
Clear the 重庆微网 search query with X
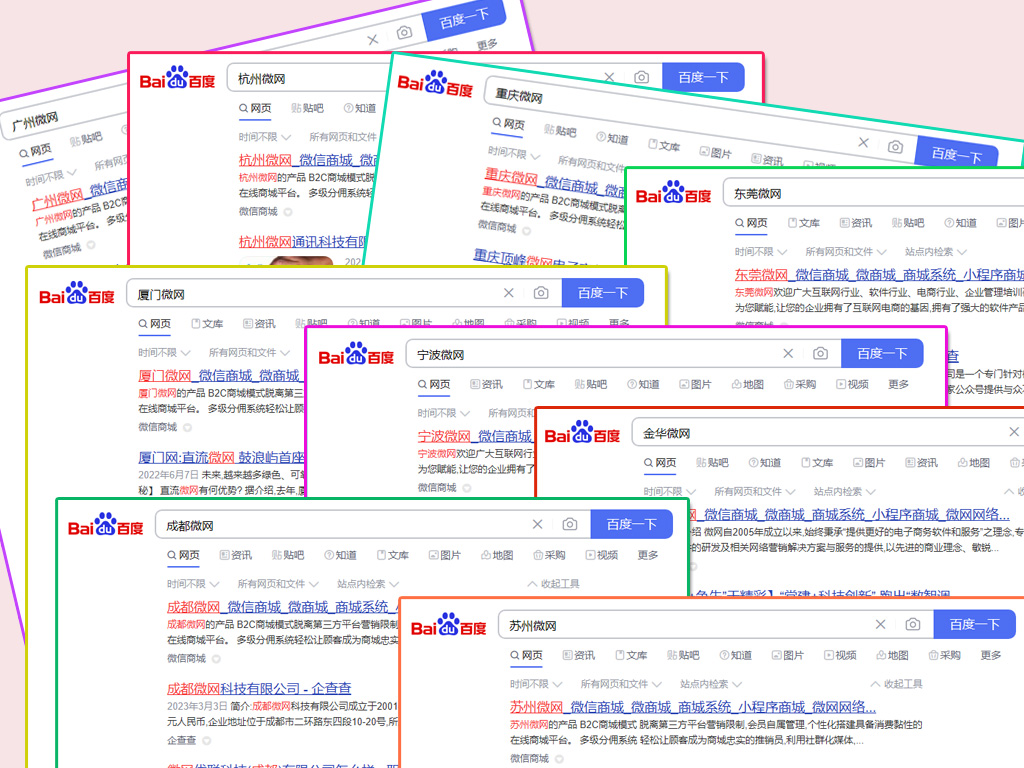click(863, 142)
